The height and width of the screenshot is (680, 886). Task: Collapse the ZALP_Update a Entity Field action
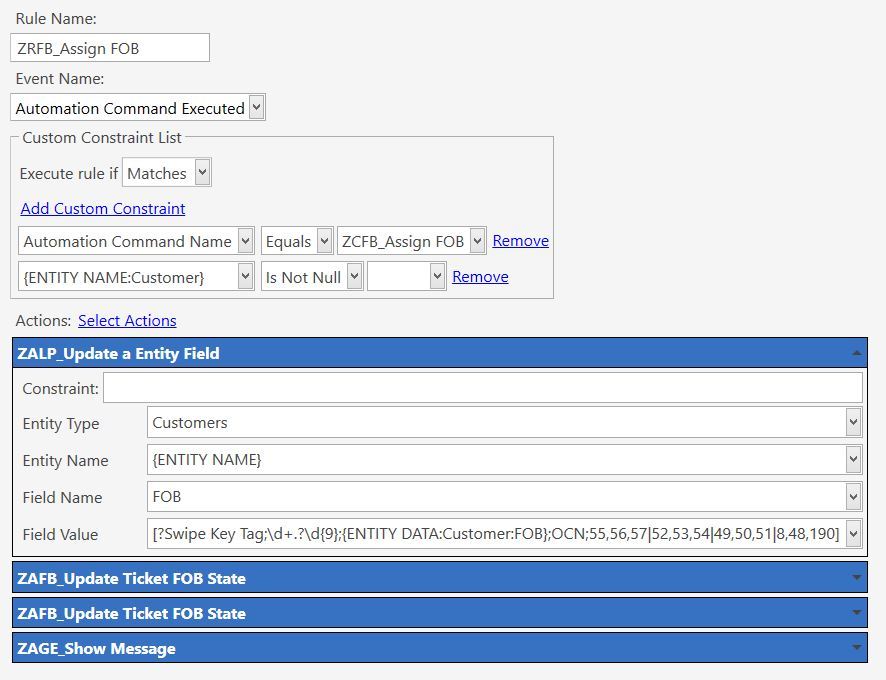click(x=856, y=353)
